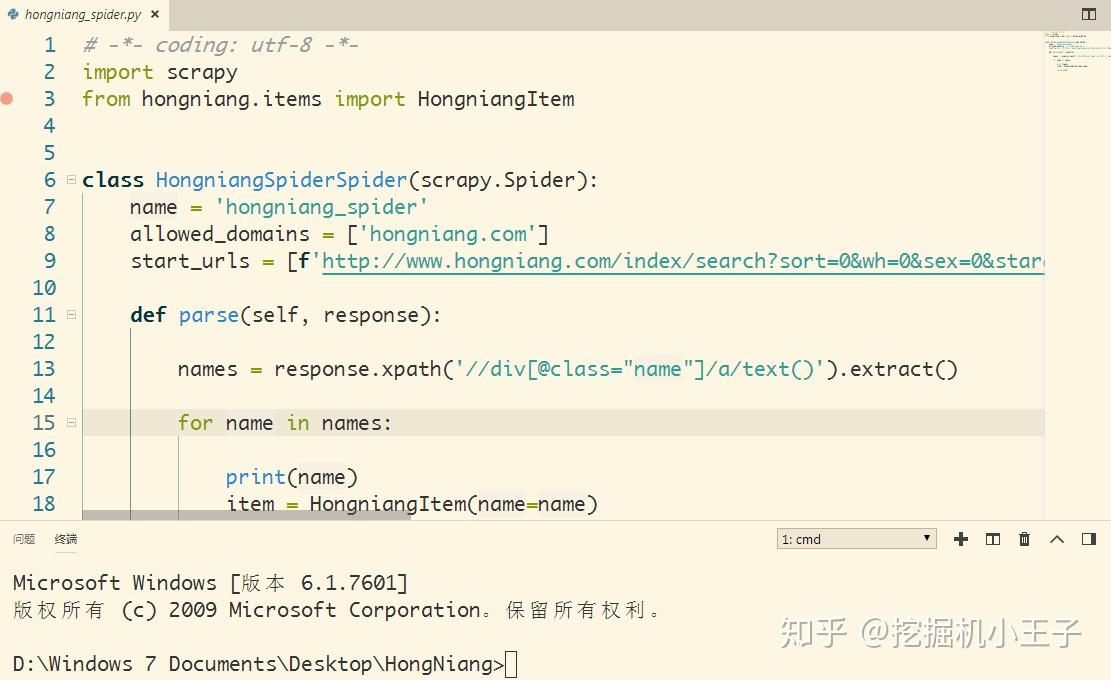This screenshot has width=1111, height=680.
Task: Click the 'coding: utf-8' comment line
Action: (x=220, y=45)
